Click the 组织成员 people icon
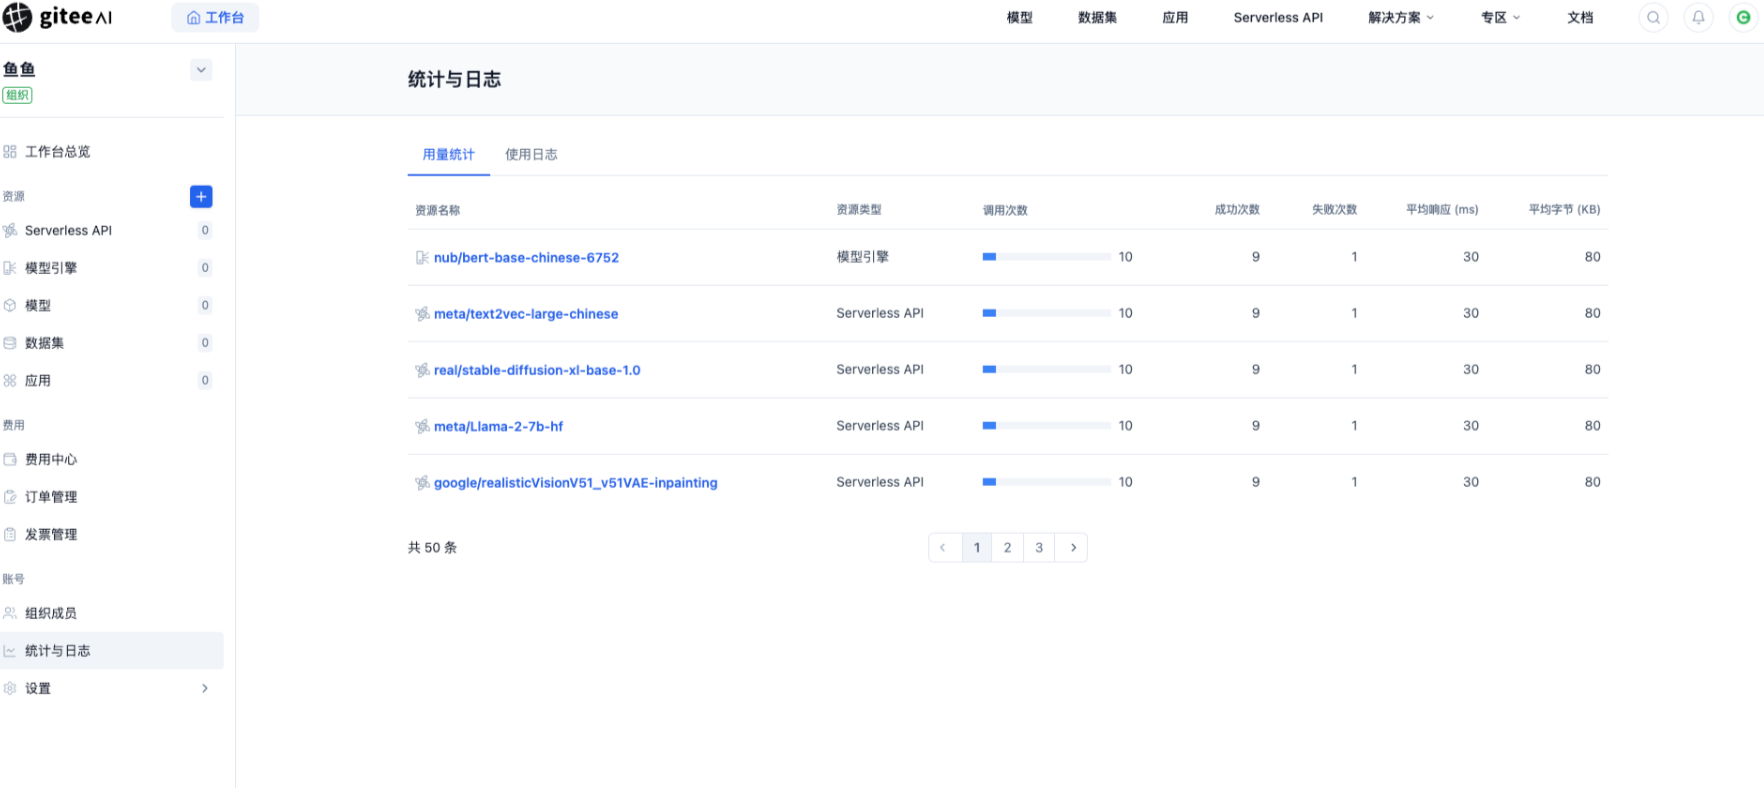Image resolution: width=1764 pixels, height=788 pixels. tap(10, 613)
